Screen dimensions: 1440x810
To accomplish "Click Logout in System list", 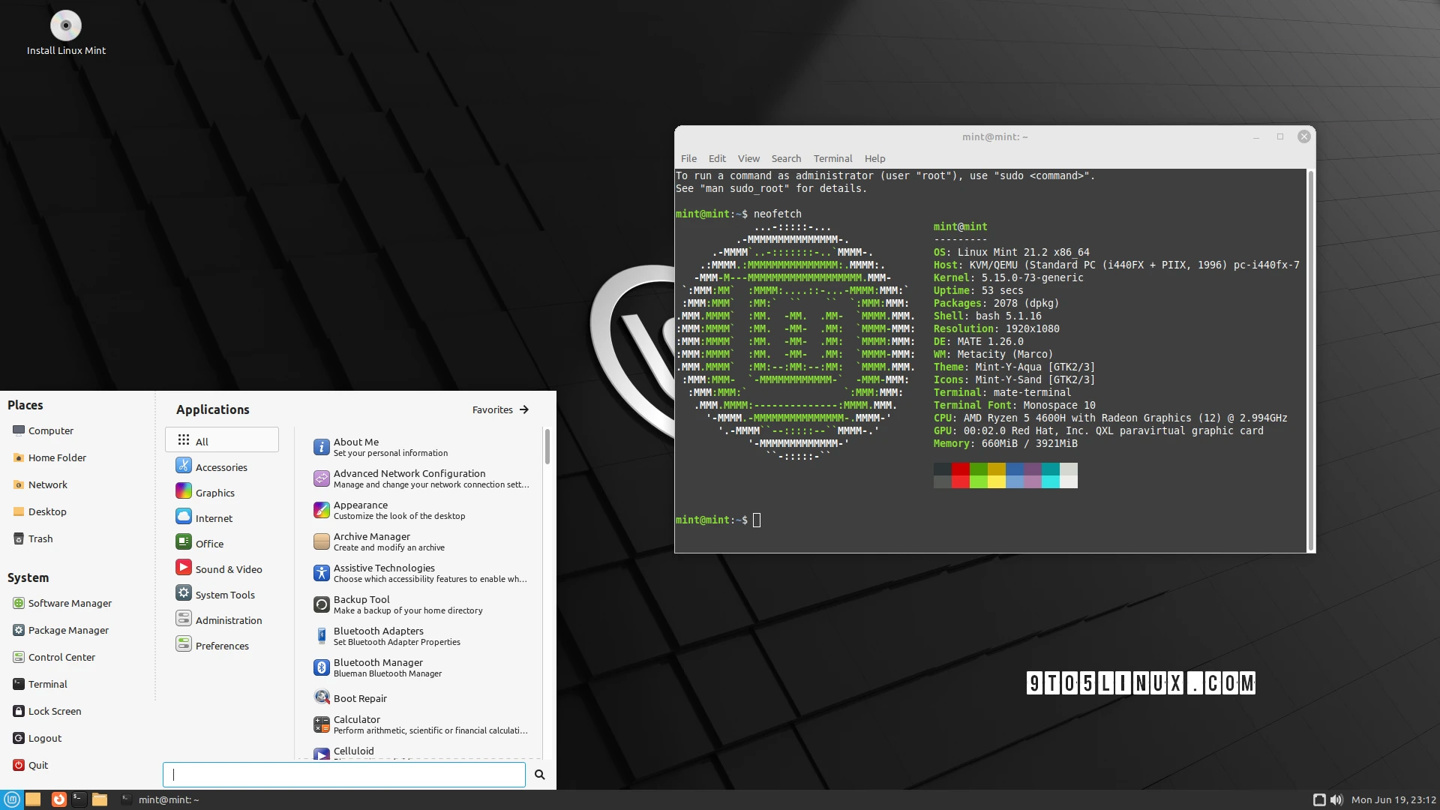I will tap(37, 739).
